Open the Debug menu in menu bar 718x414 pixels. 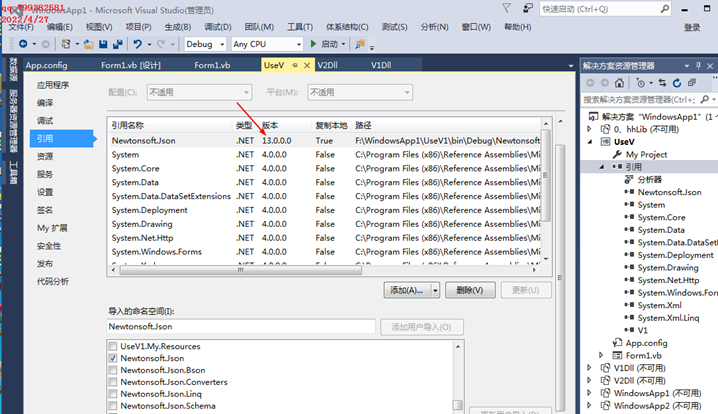click(x=218, y=27)
